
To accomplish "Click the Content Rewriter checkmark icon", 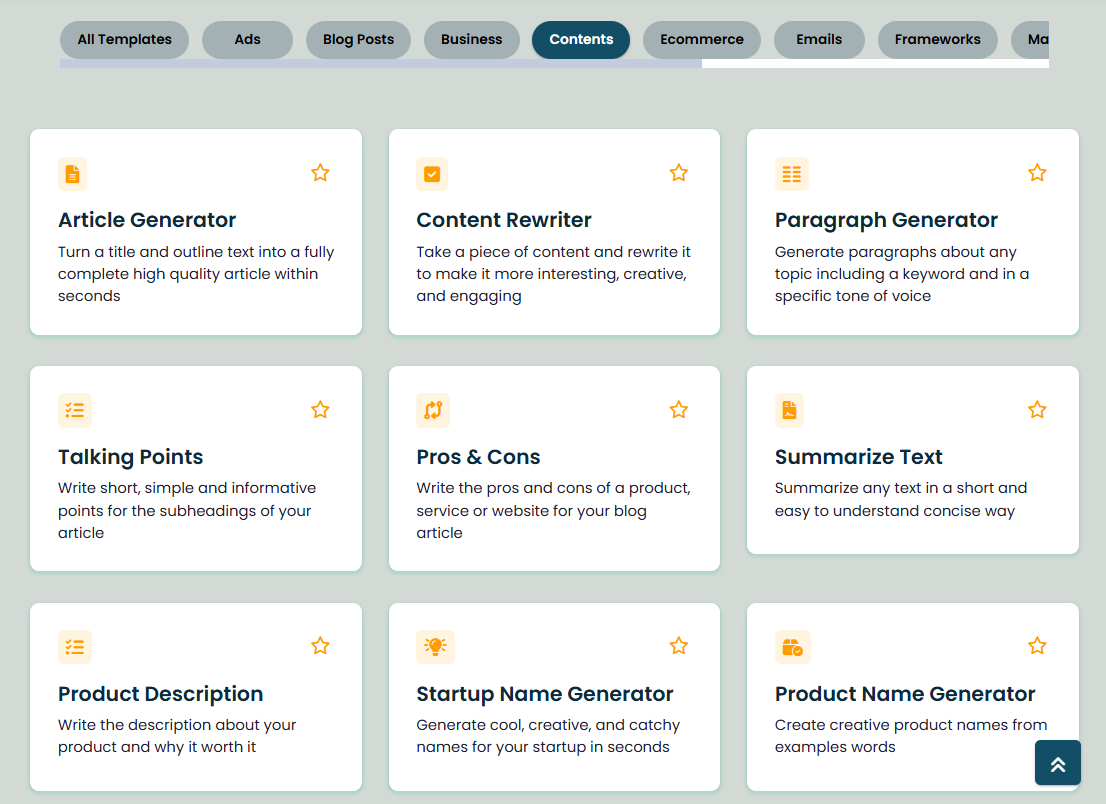I will (x=432, y=174).
